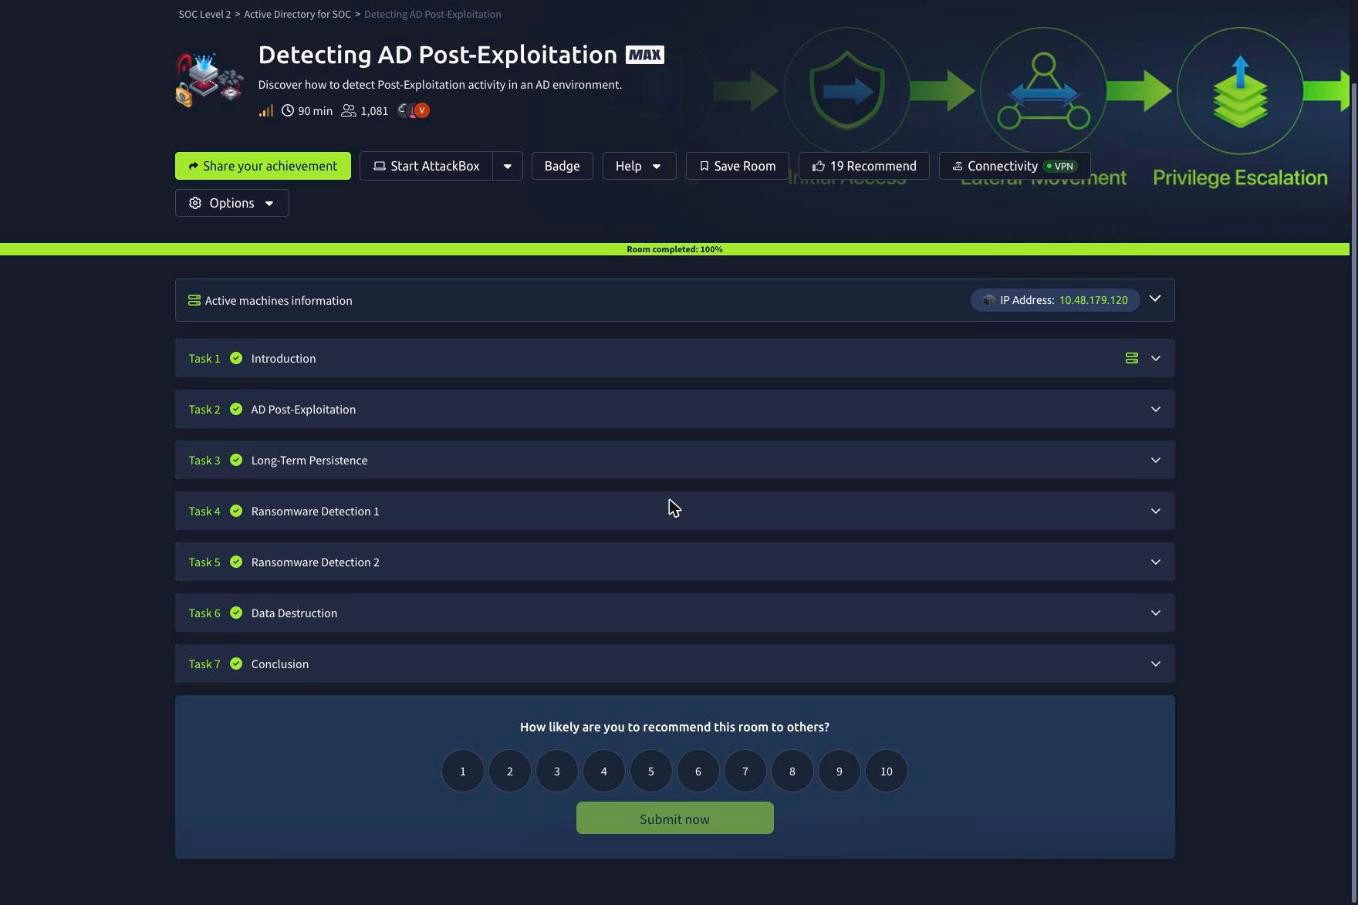The height and width of the screenshot is (905, 1358).
Task: Click the Privilege Escalation banner icon
Action: pos(1240,91)
